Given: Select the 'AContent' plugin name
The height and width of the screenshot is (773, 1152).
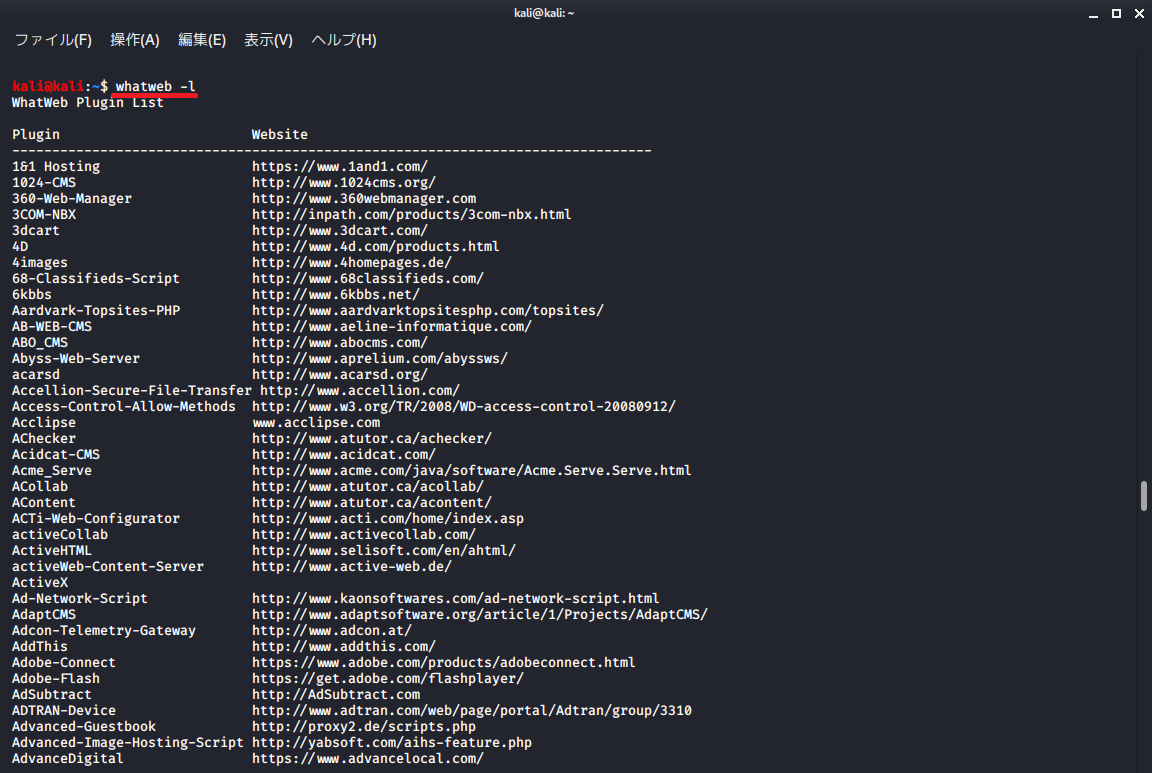Looking at the screenshot, I should pos(44,503).
